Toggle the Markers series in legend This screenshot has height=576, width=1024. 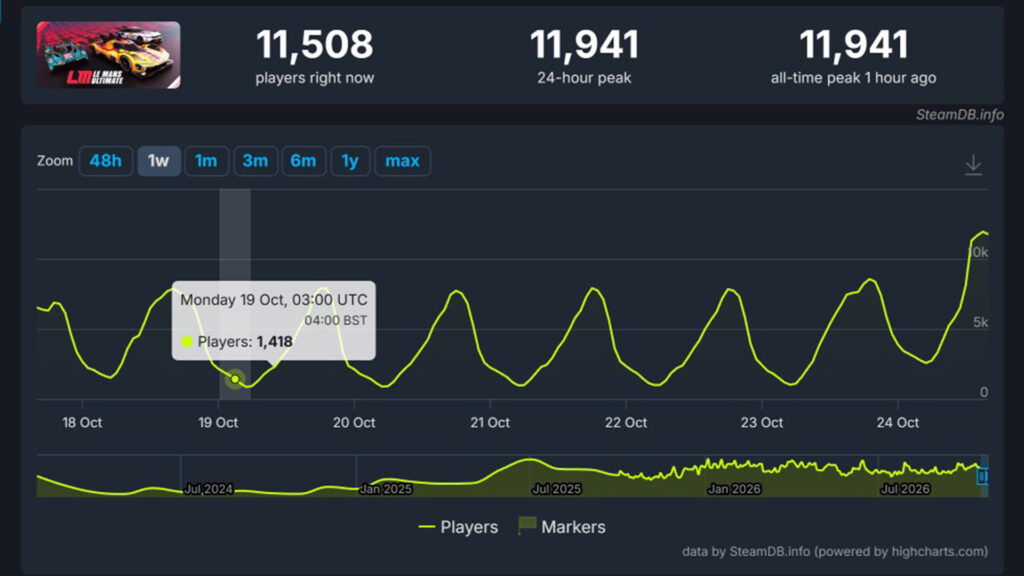562,527
